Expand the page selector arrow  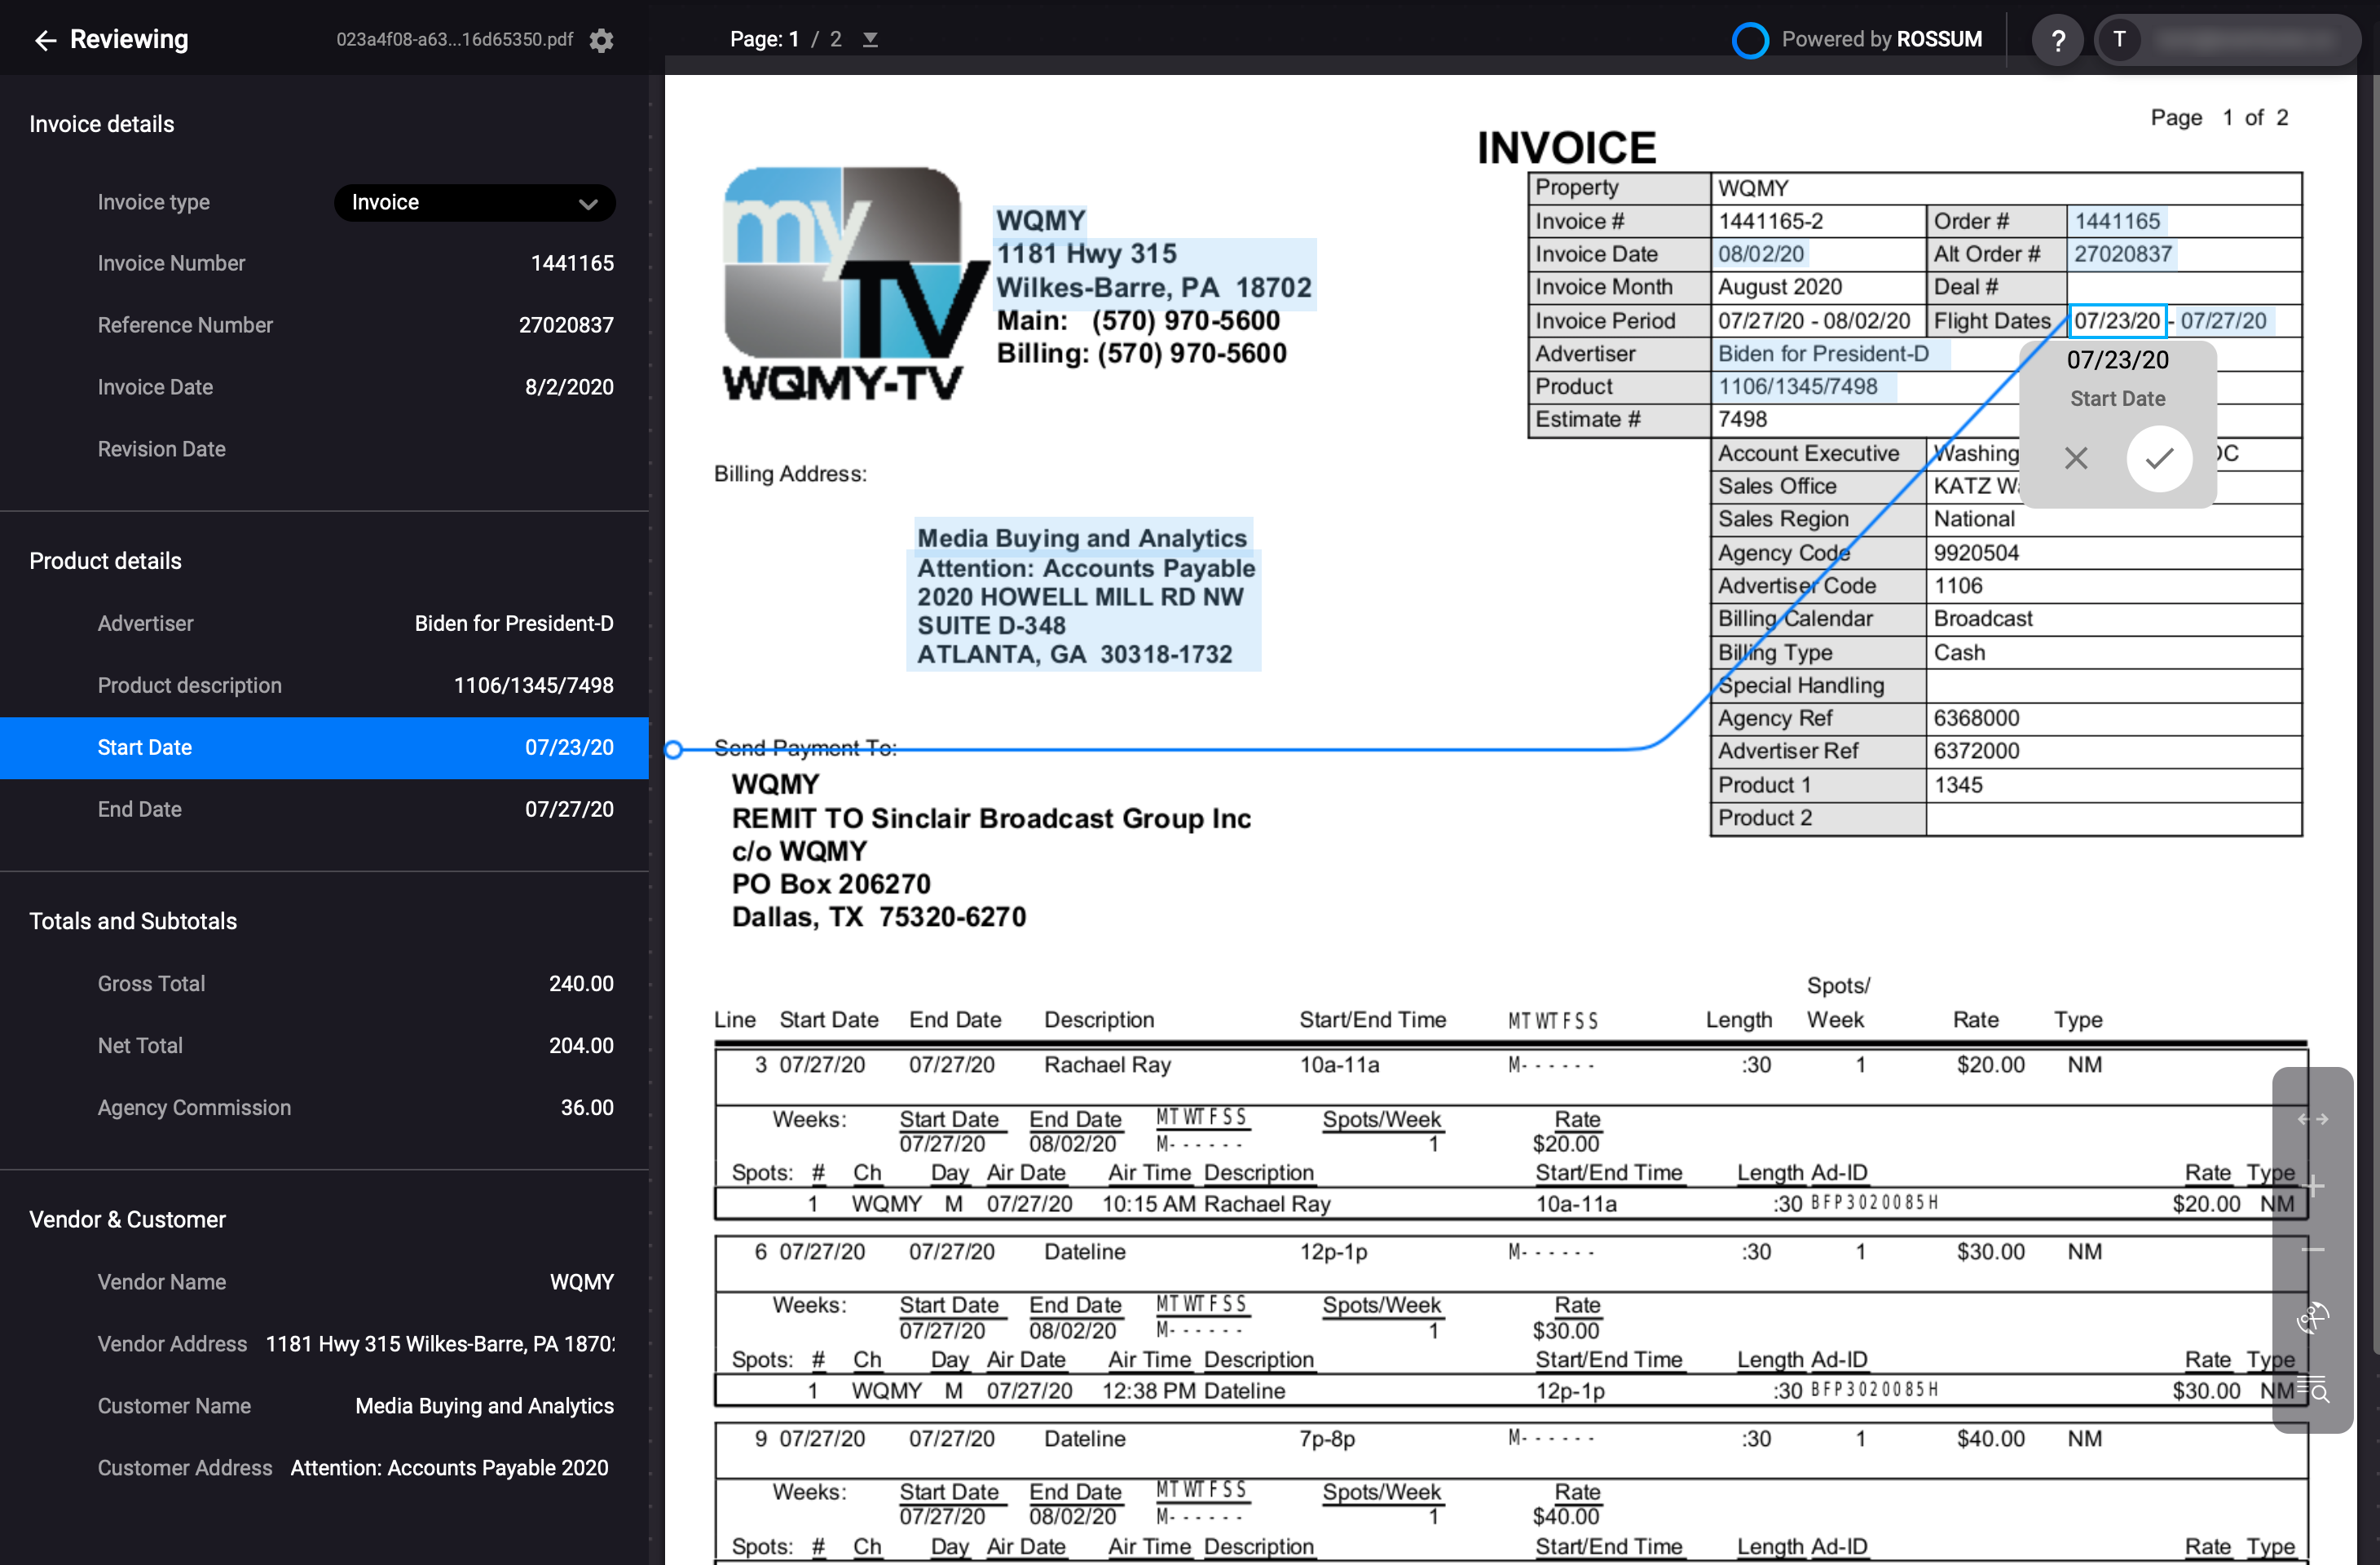click(x=870, y=40)
